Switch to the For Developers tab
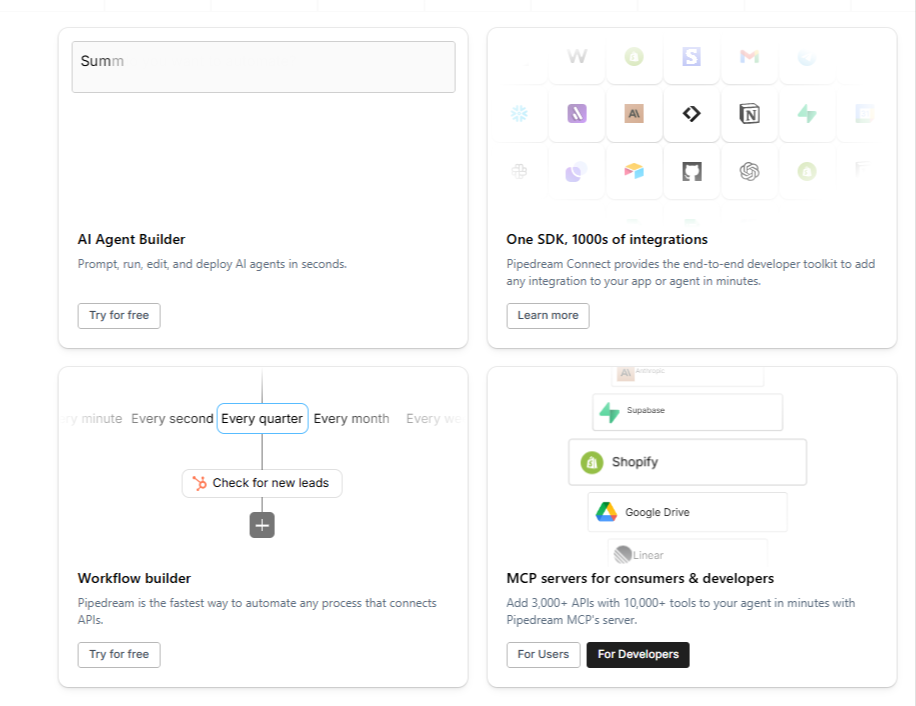916x706 pixels. (x=638, y=655)
